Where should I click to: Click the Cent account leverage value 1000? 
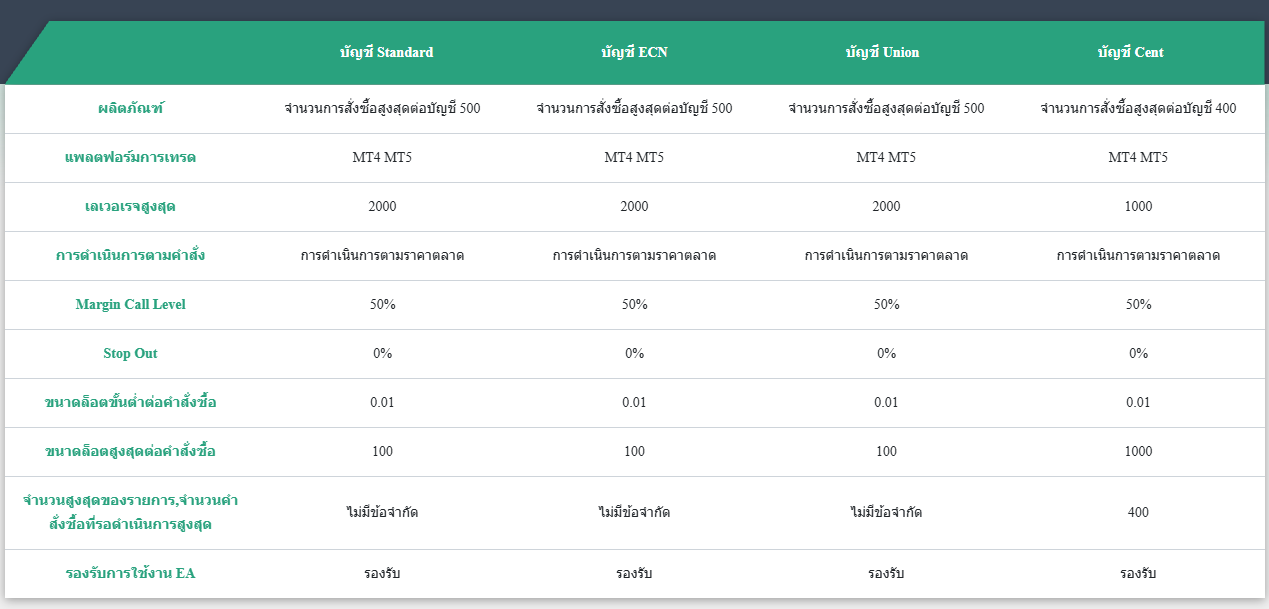[x=1138, y=206]
